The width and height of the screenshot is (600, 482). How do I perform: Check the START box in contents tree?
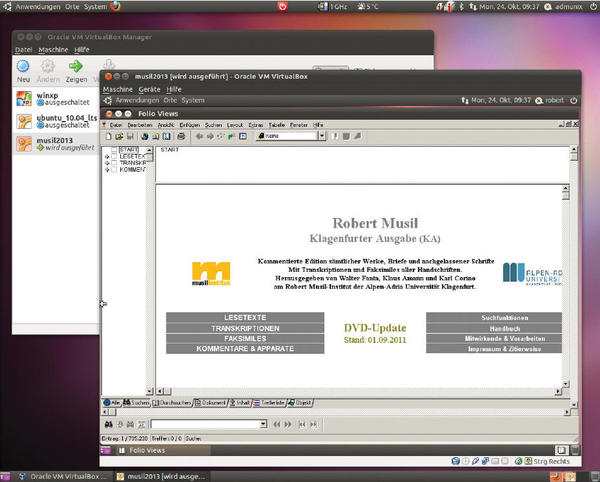[114, 150]
